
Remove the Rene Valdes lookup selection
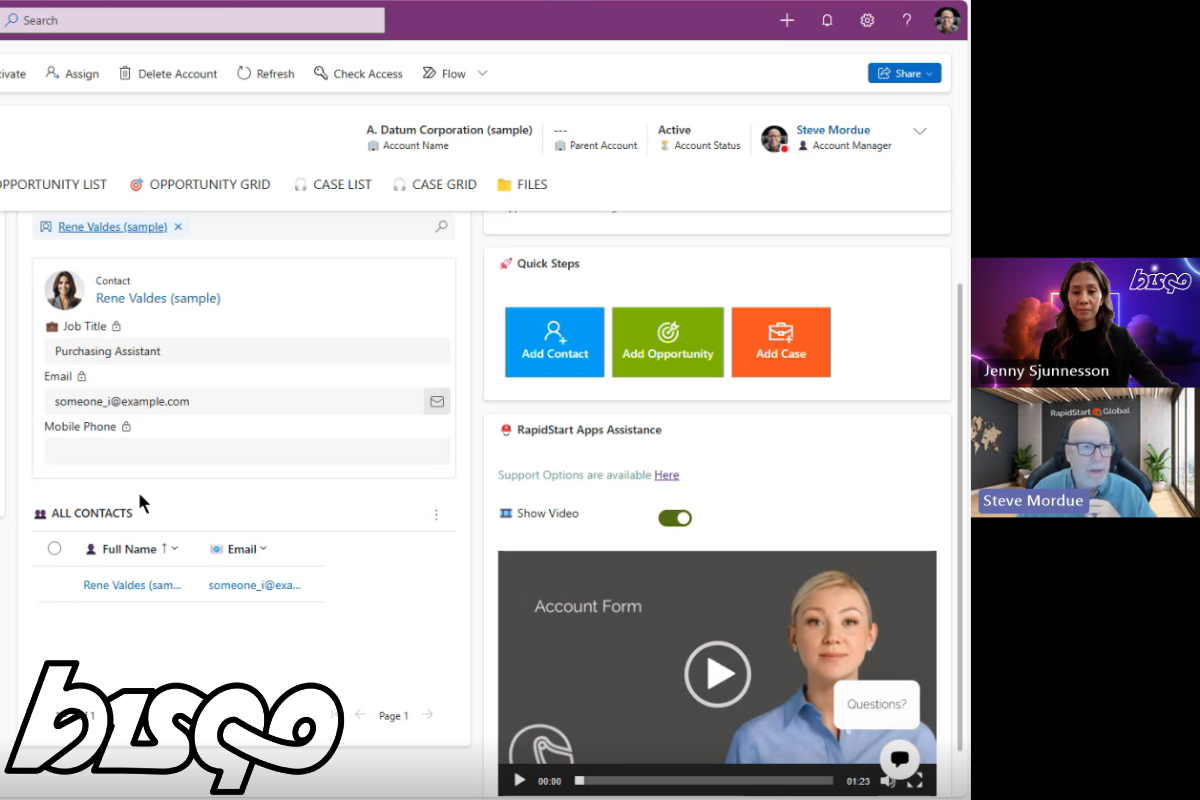(x=178, y=226)
